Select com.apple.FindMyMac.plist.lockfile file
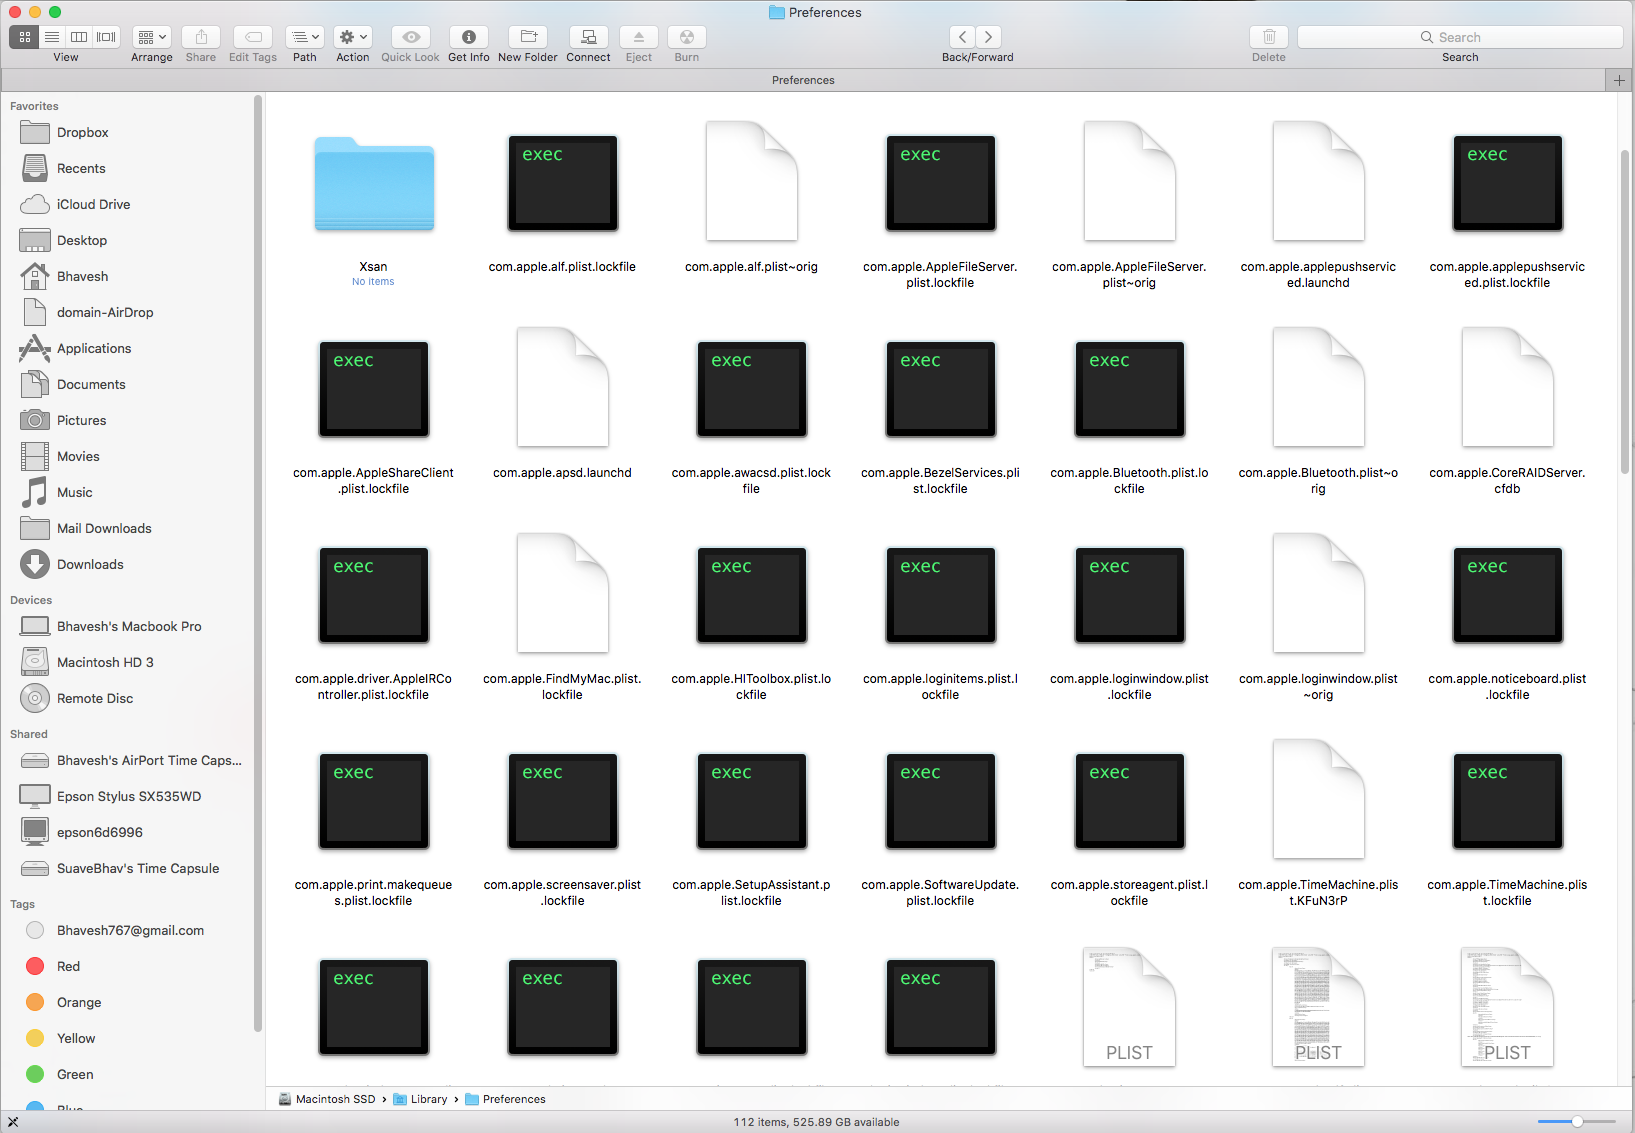1635x1133 pixels. pyautogui.click(x=563, y=594)
